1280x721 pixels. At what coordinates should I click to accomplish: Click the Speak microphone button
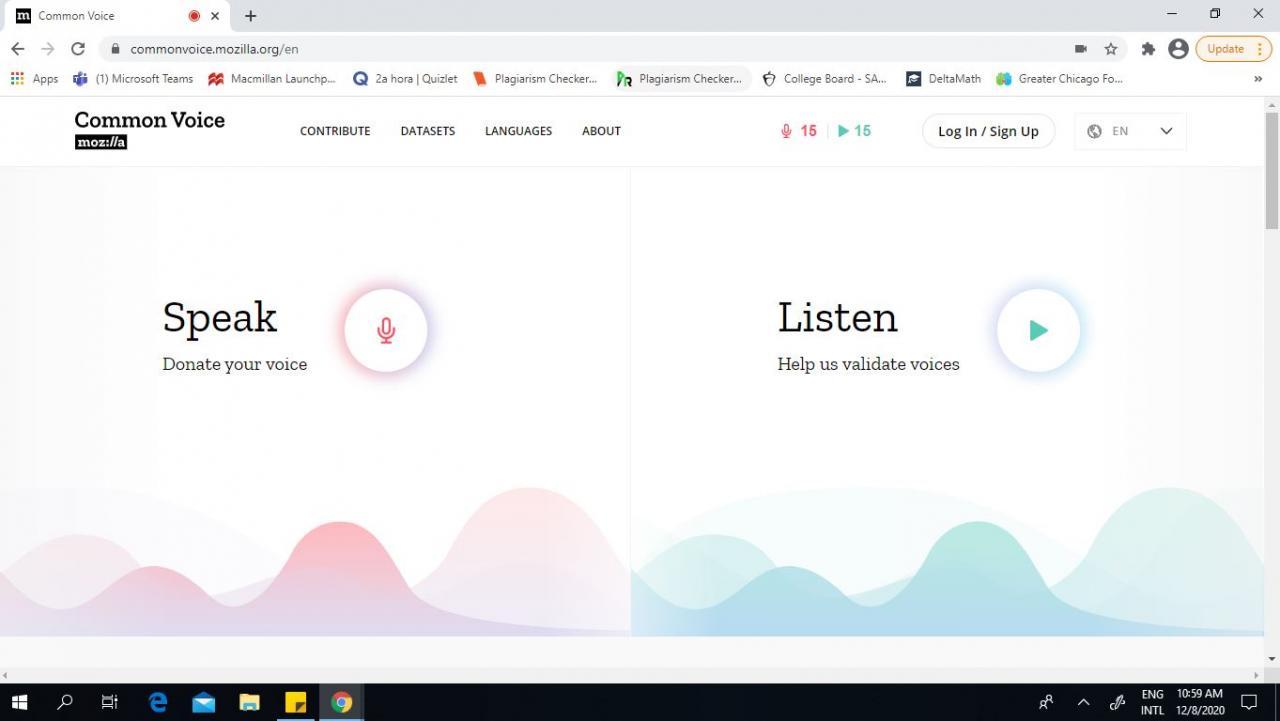point(386,330)
